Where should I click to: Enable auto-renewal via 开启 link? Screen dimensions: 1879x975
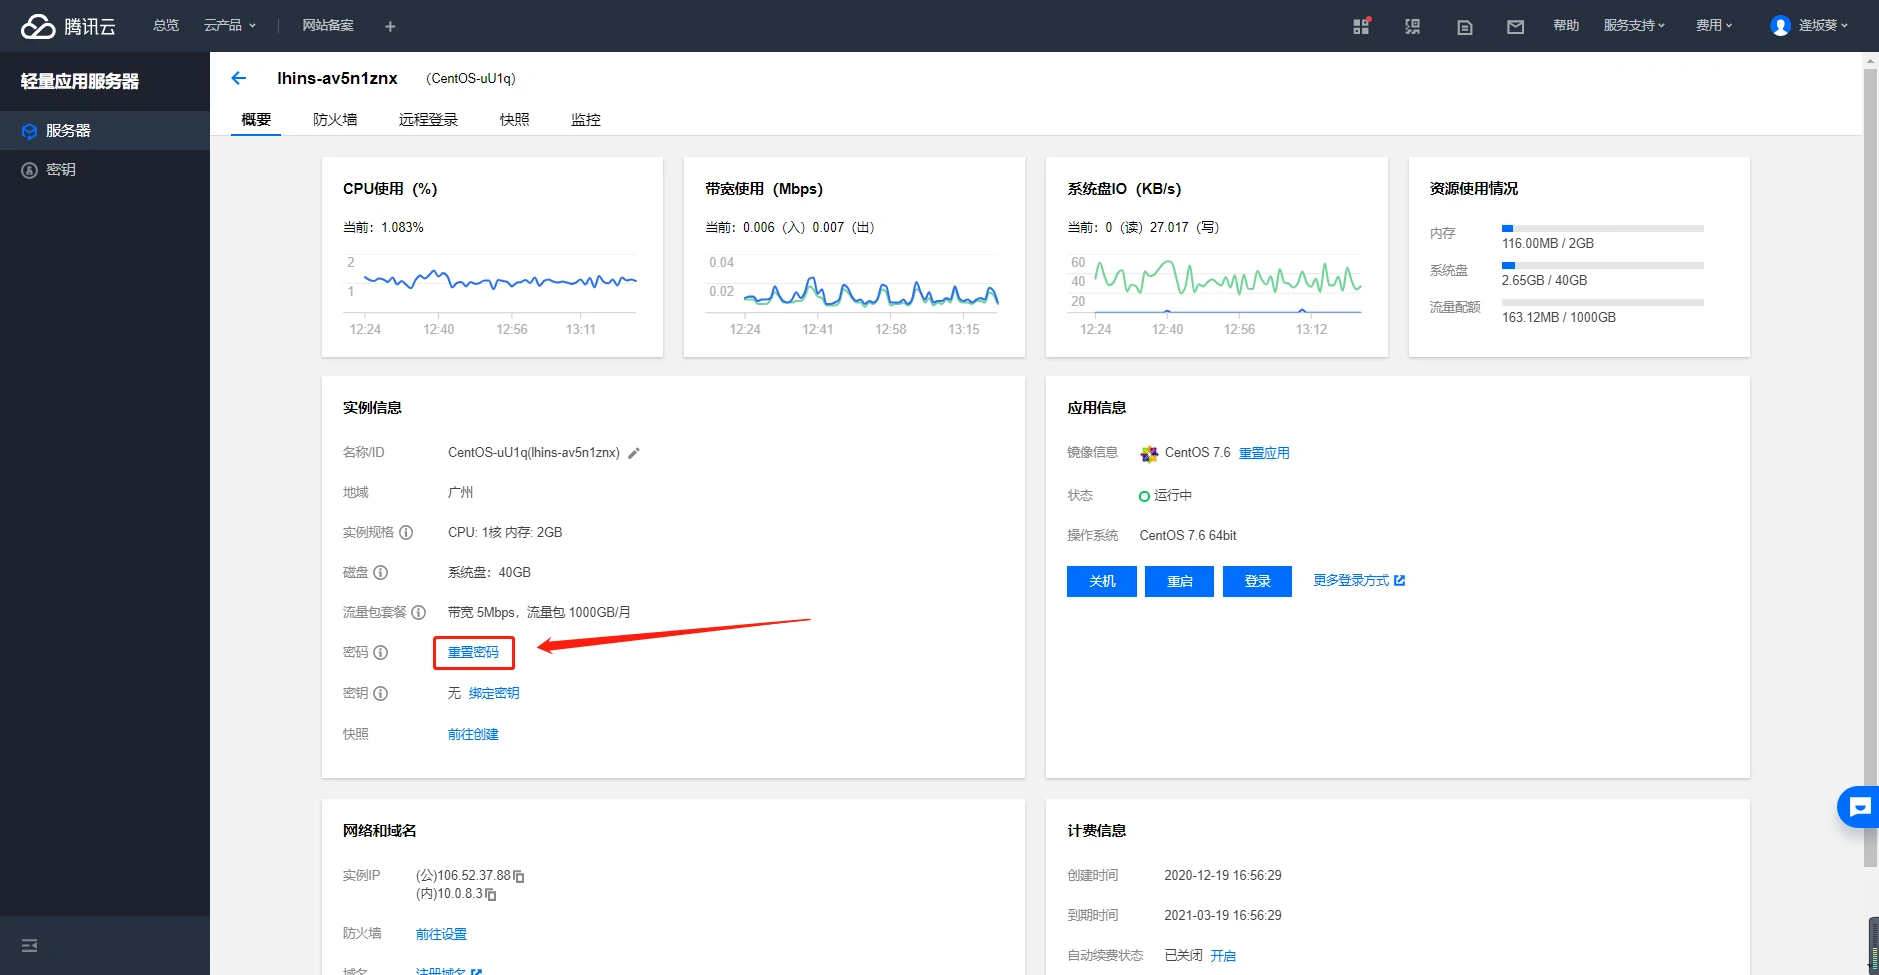click(x=1223, y=956)
